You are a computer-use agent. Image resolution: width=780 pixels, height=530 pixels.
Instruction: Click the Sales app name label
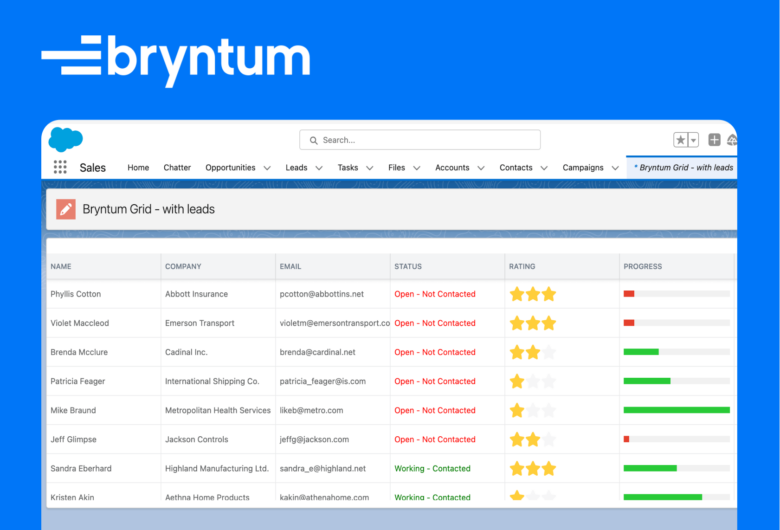(x=93, y=168)
